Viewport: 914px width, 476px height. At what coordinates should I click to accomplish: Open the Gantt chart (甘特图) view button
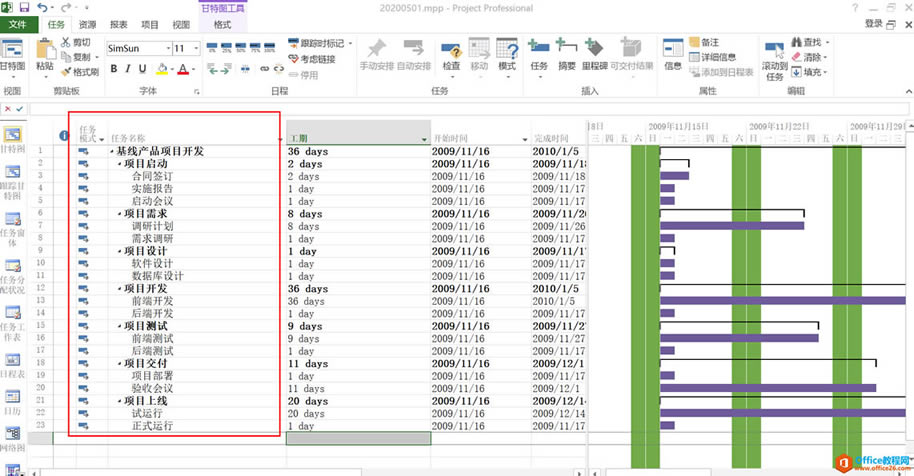12,56
